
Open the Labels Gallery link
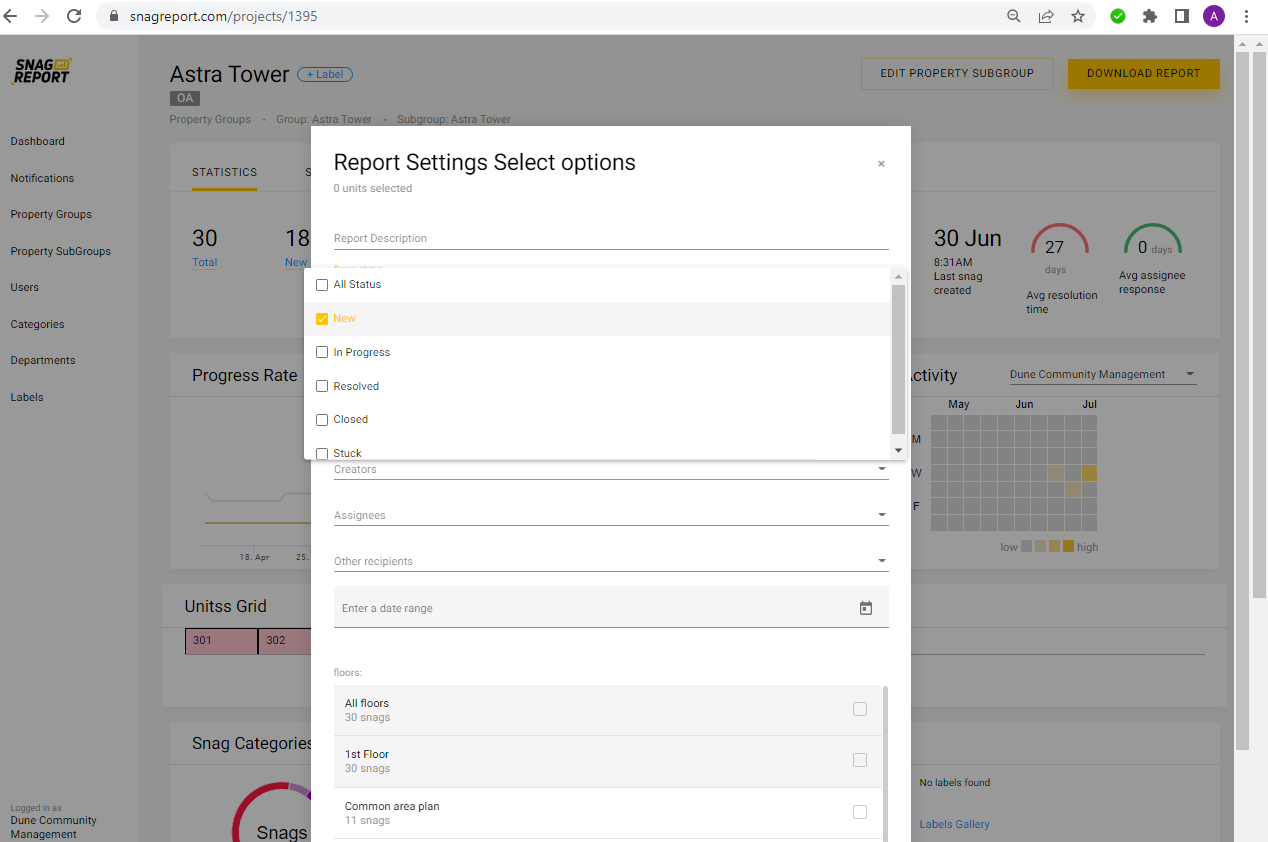coord(954,825)
